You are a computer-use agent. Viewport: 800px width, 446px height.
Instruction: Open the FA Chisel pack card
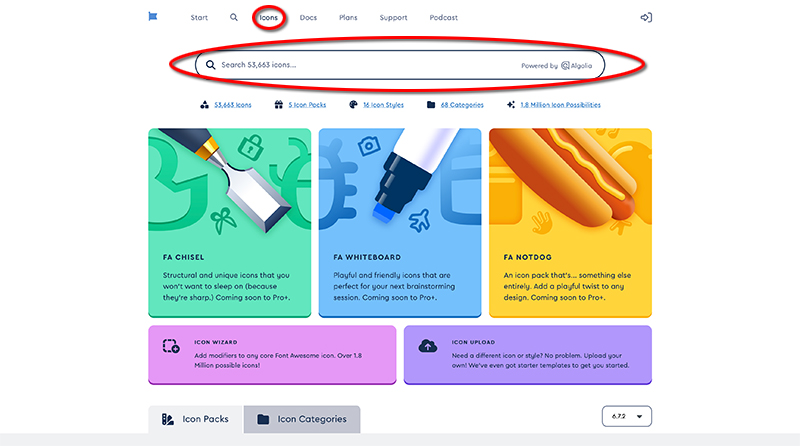click(x=229, y=222)
